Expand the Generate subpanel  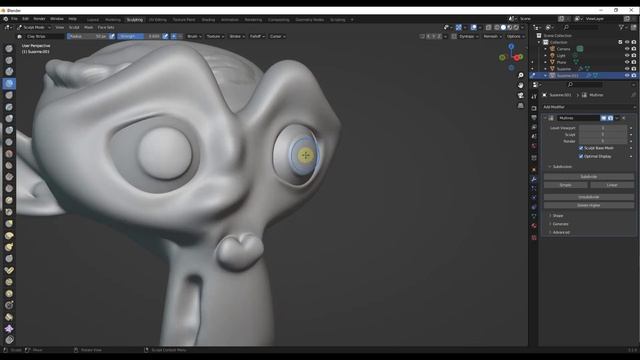[560, 224]
